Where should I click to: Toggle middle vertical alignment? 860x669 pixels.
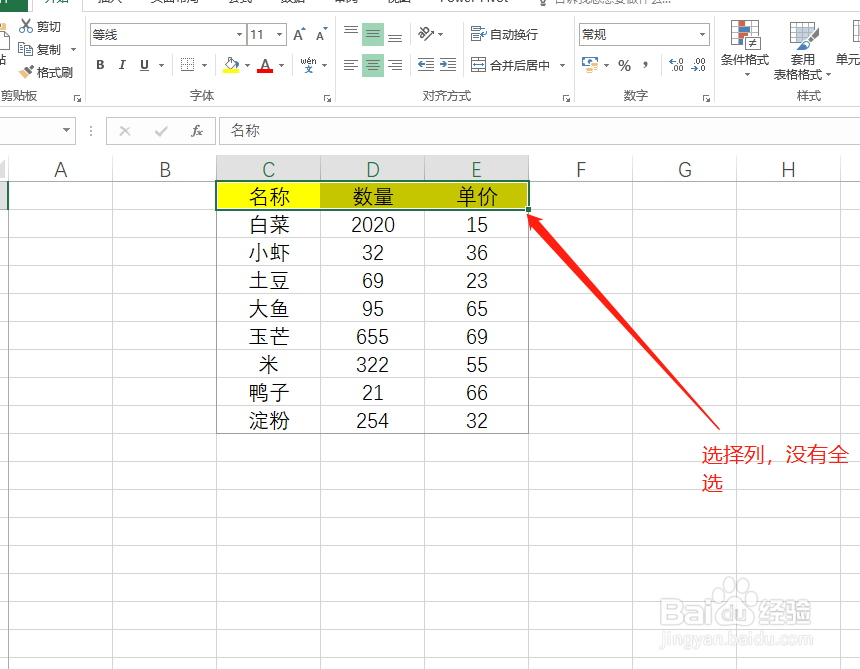pyautogui.click(x=373, y=34)
